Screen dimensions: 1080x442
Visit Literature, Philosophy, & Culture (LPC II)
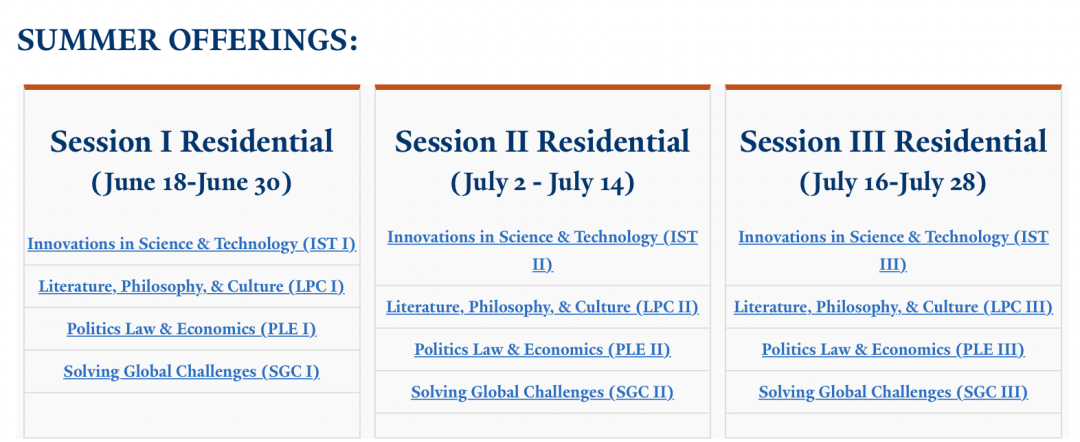[542, 307]
